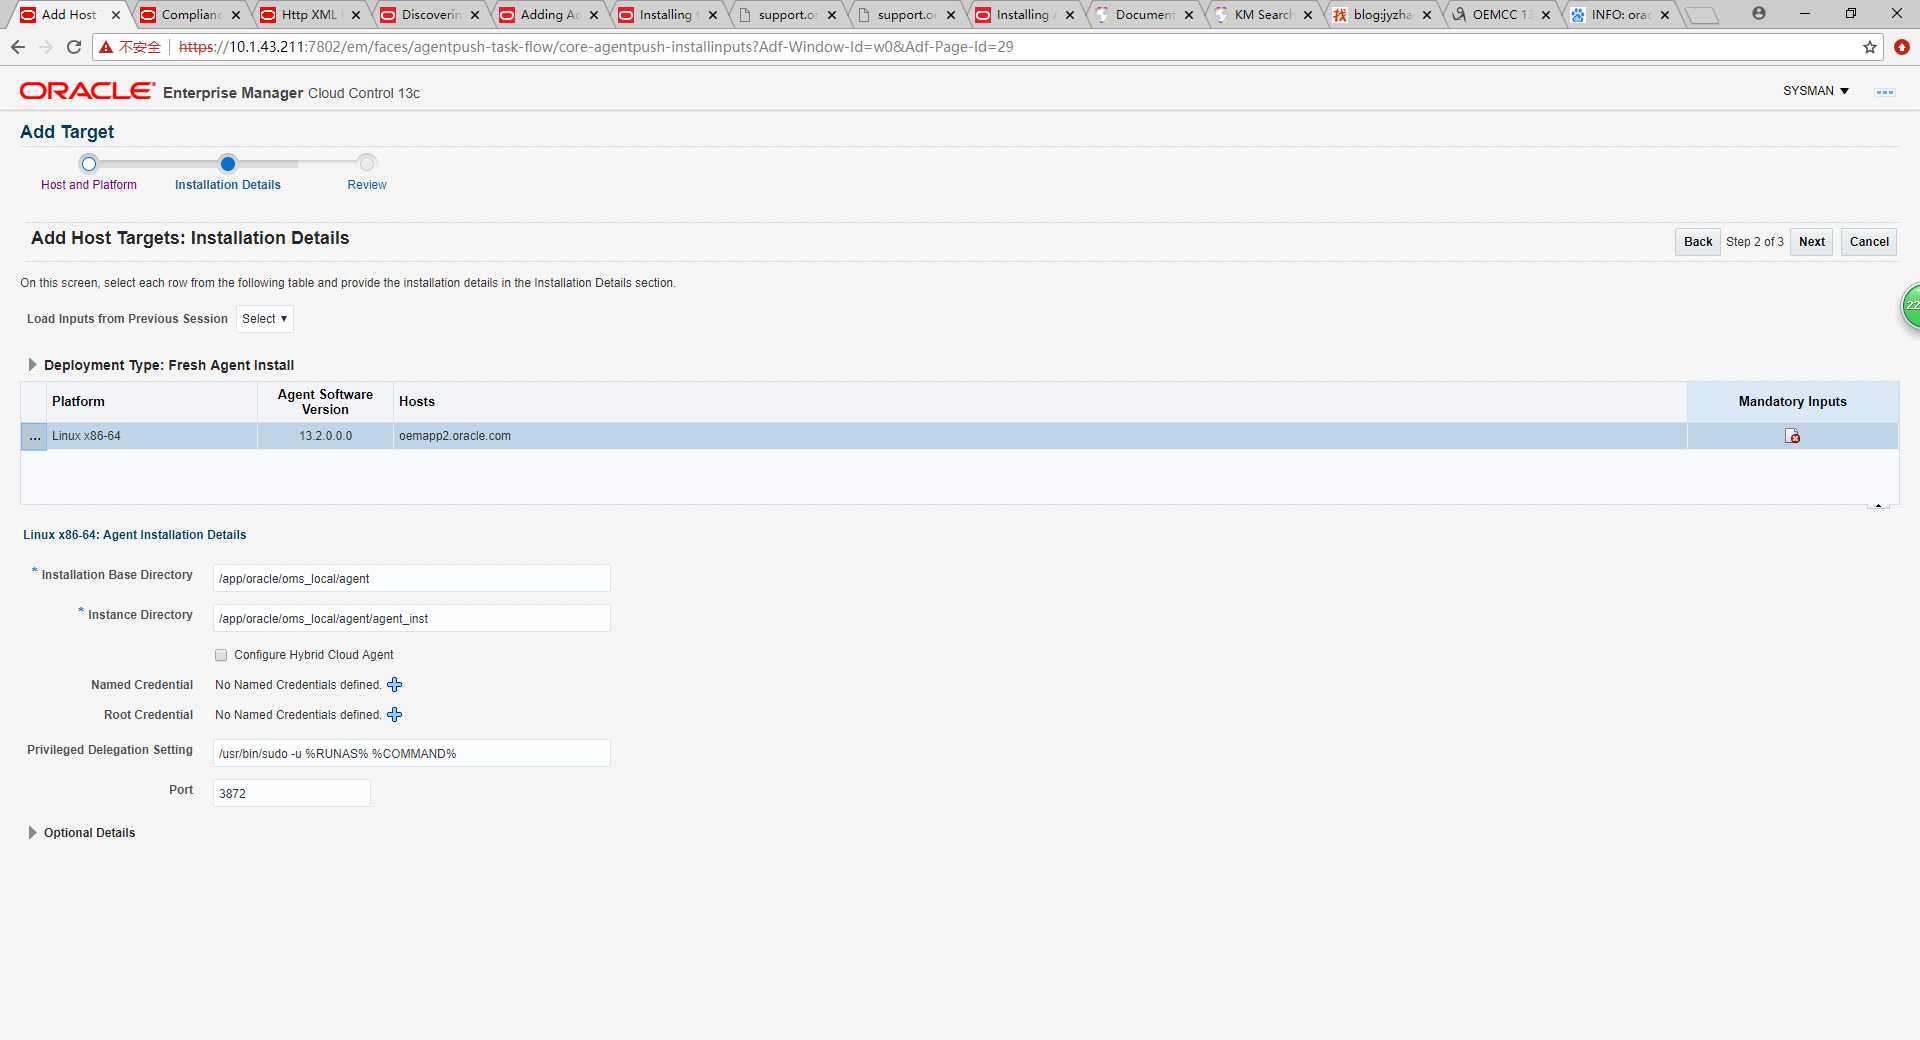This screenshot has height=1040, width=1920.
Task: Close the Add Host browser tab
Action: click(x=116, y=15)
